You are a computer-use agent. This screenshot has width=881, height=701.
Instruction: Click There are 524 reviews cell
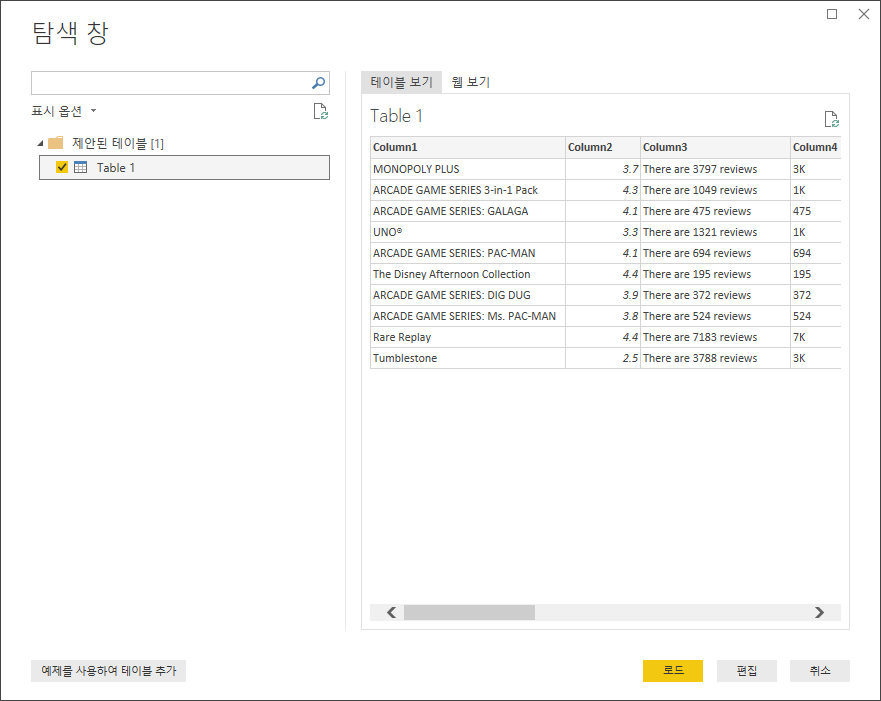[715, 316]
